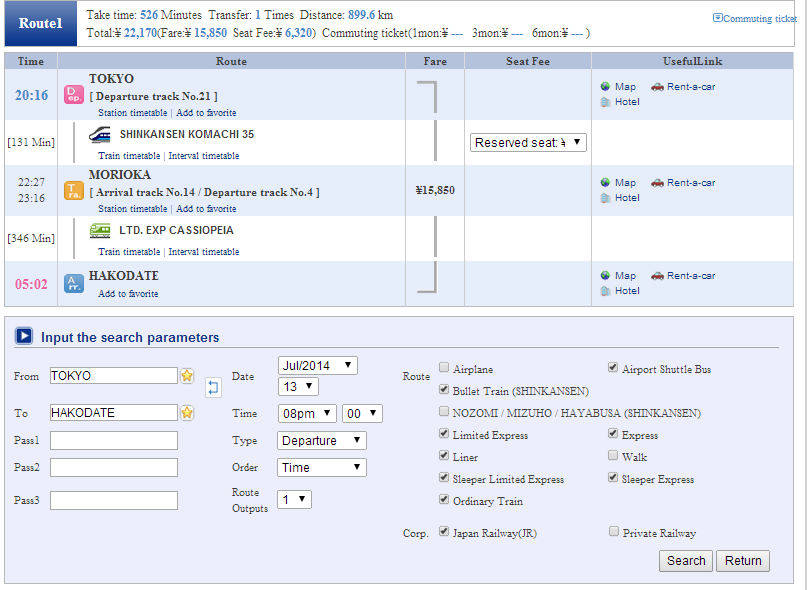The image size is (807, 590).
Task: Click the Hotel building icon in the HAKODATE row
Action: pyautogui.click(x=605, y=291)
